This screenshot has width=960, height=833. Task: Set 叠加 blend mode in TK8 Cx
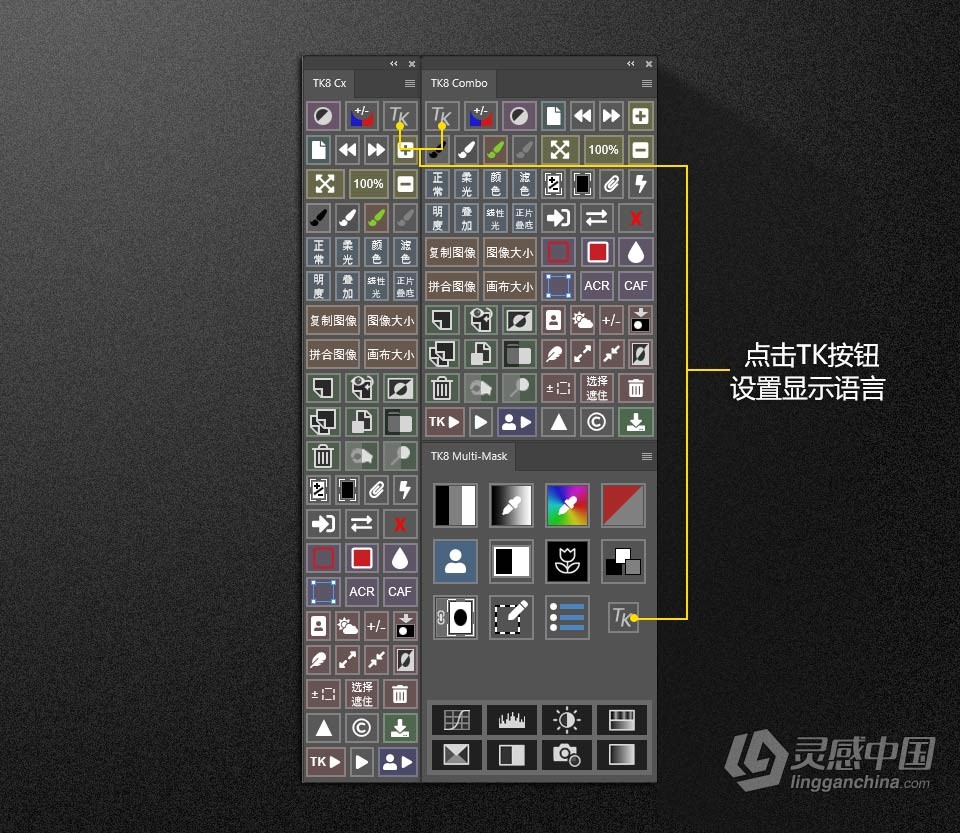pos(348,286)
